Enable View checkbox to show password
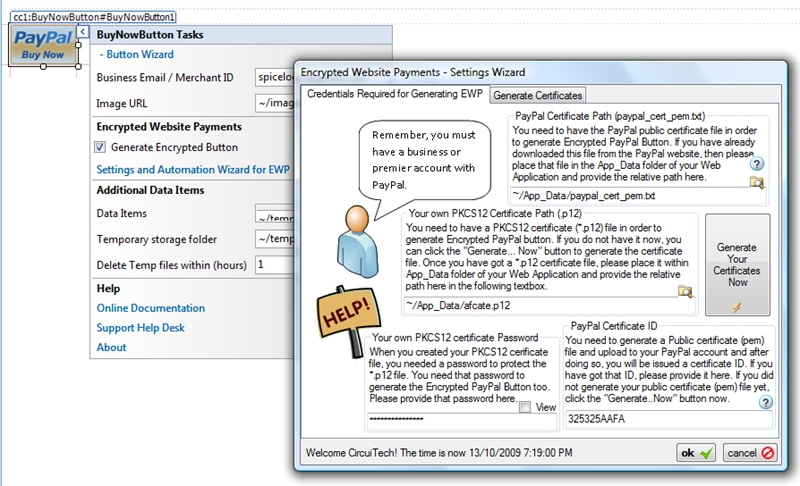Screen dimensions: 800x486 (525, 407)
